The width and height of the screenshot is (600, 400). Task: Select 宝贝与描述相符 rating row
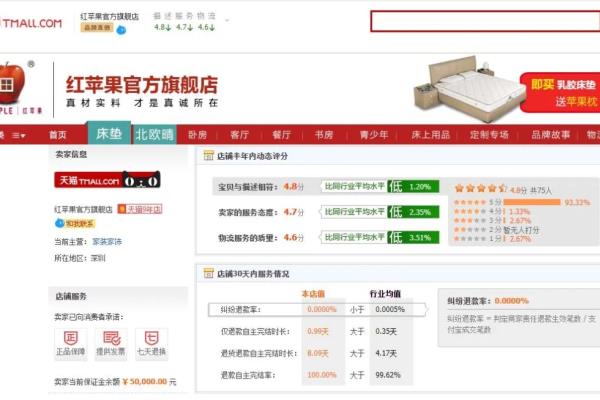click(x=326, y=186)
